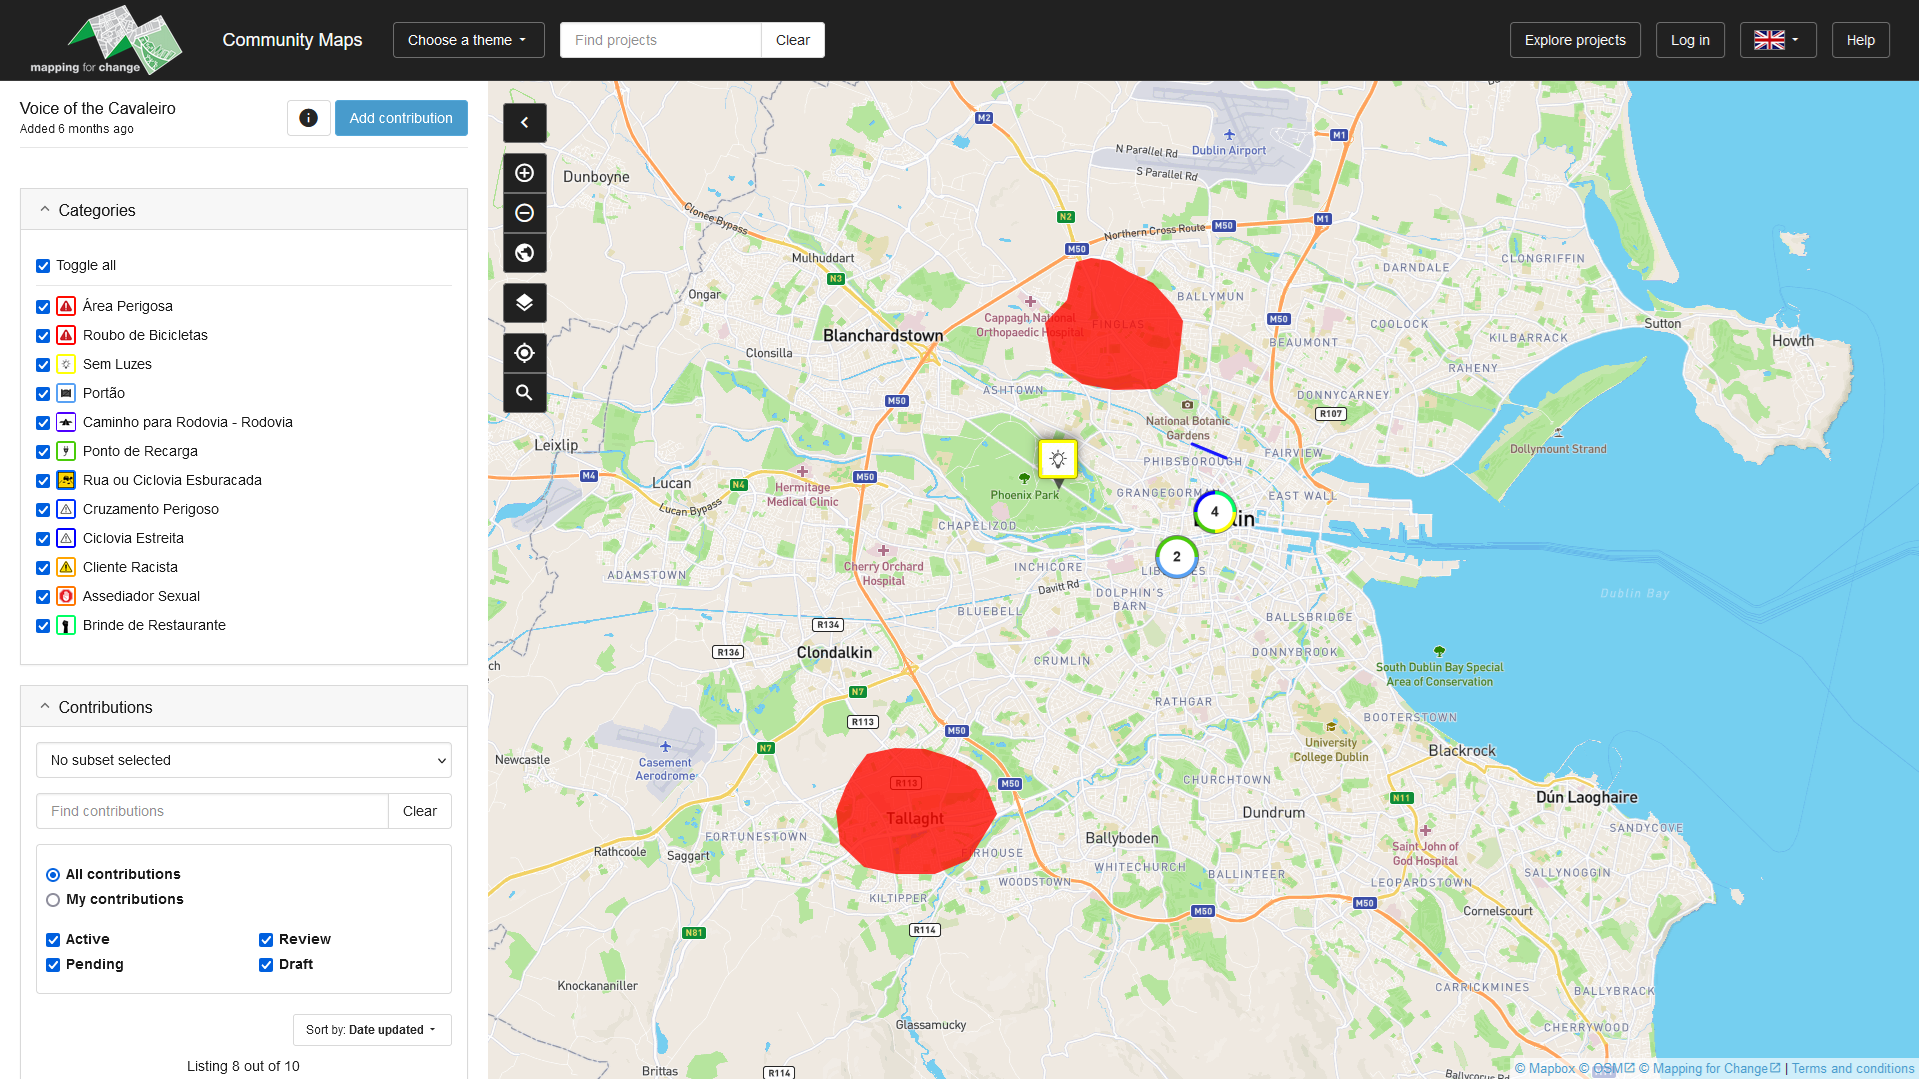Image resolution: width=1919 pixels, height=1079 pixels.
Task: Click the Add contribution button
Action: [401, 118]
